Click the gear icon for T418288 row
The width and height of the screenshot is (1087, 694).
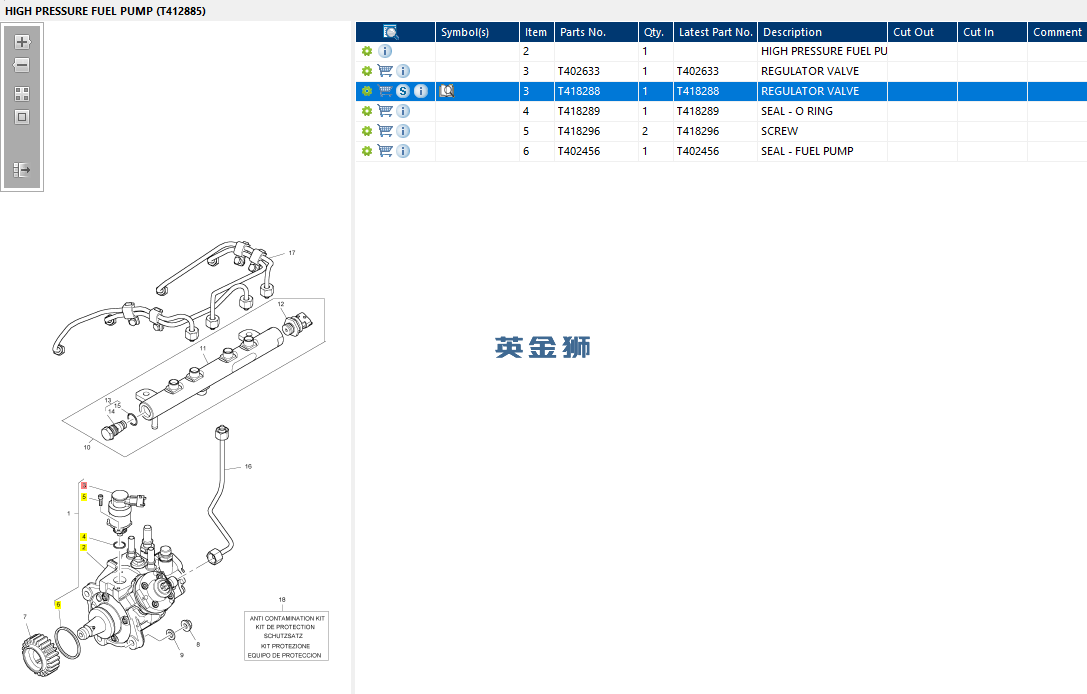click(367, 91)
